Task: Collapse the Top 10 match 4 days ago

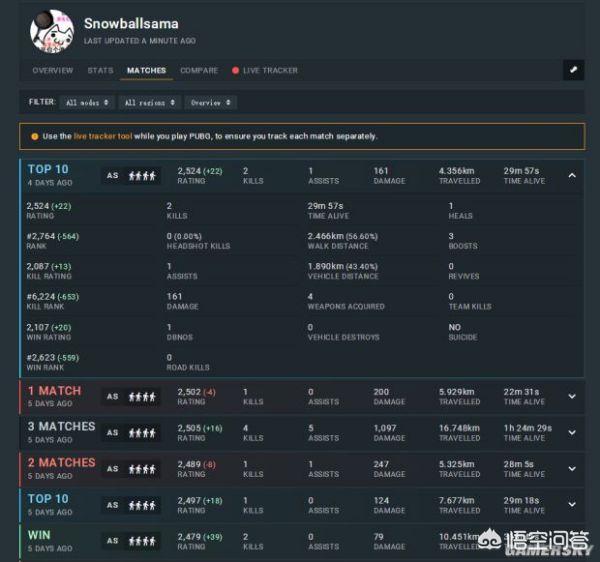Action: [x=572, y=175]
